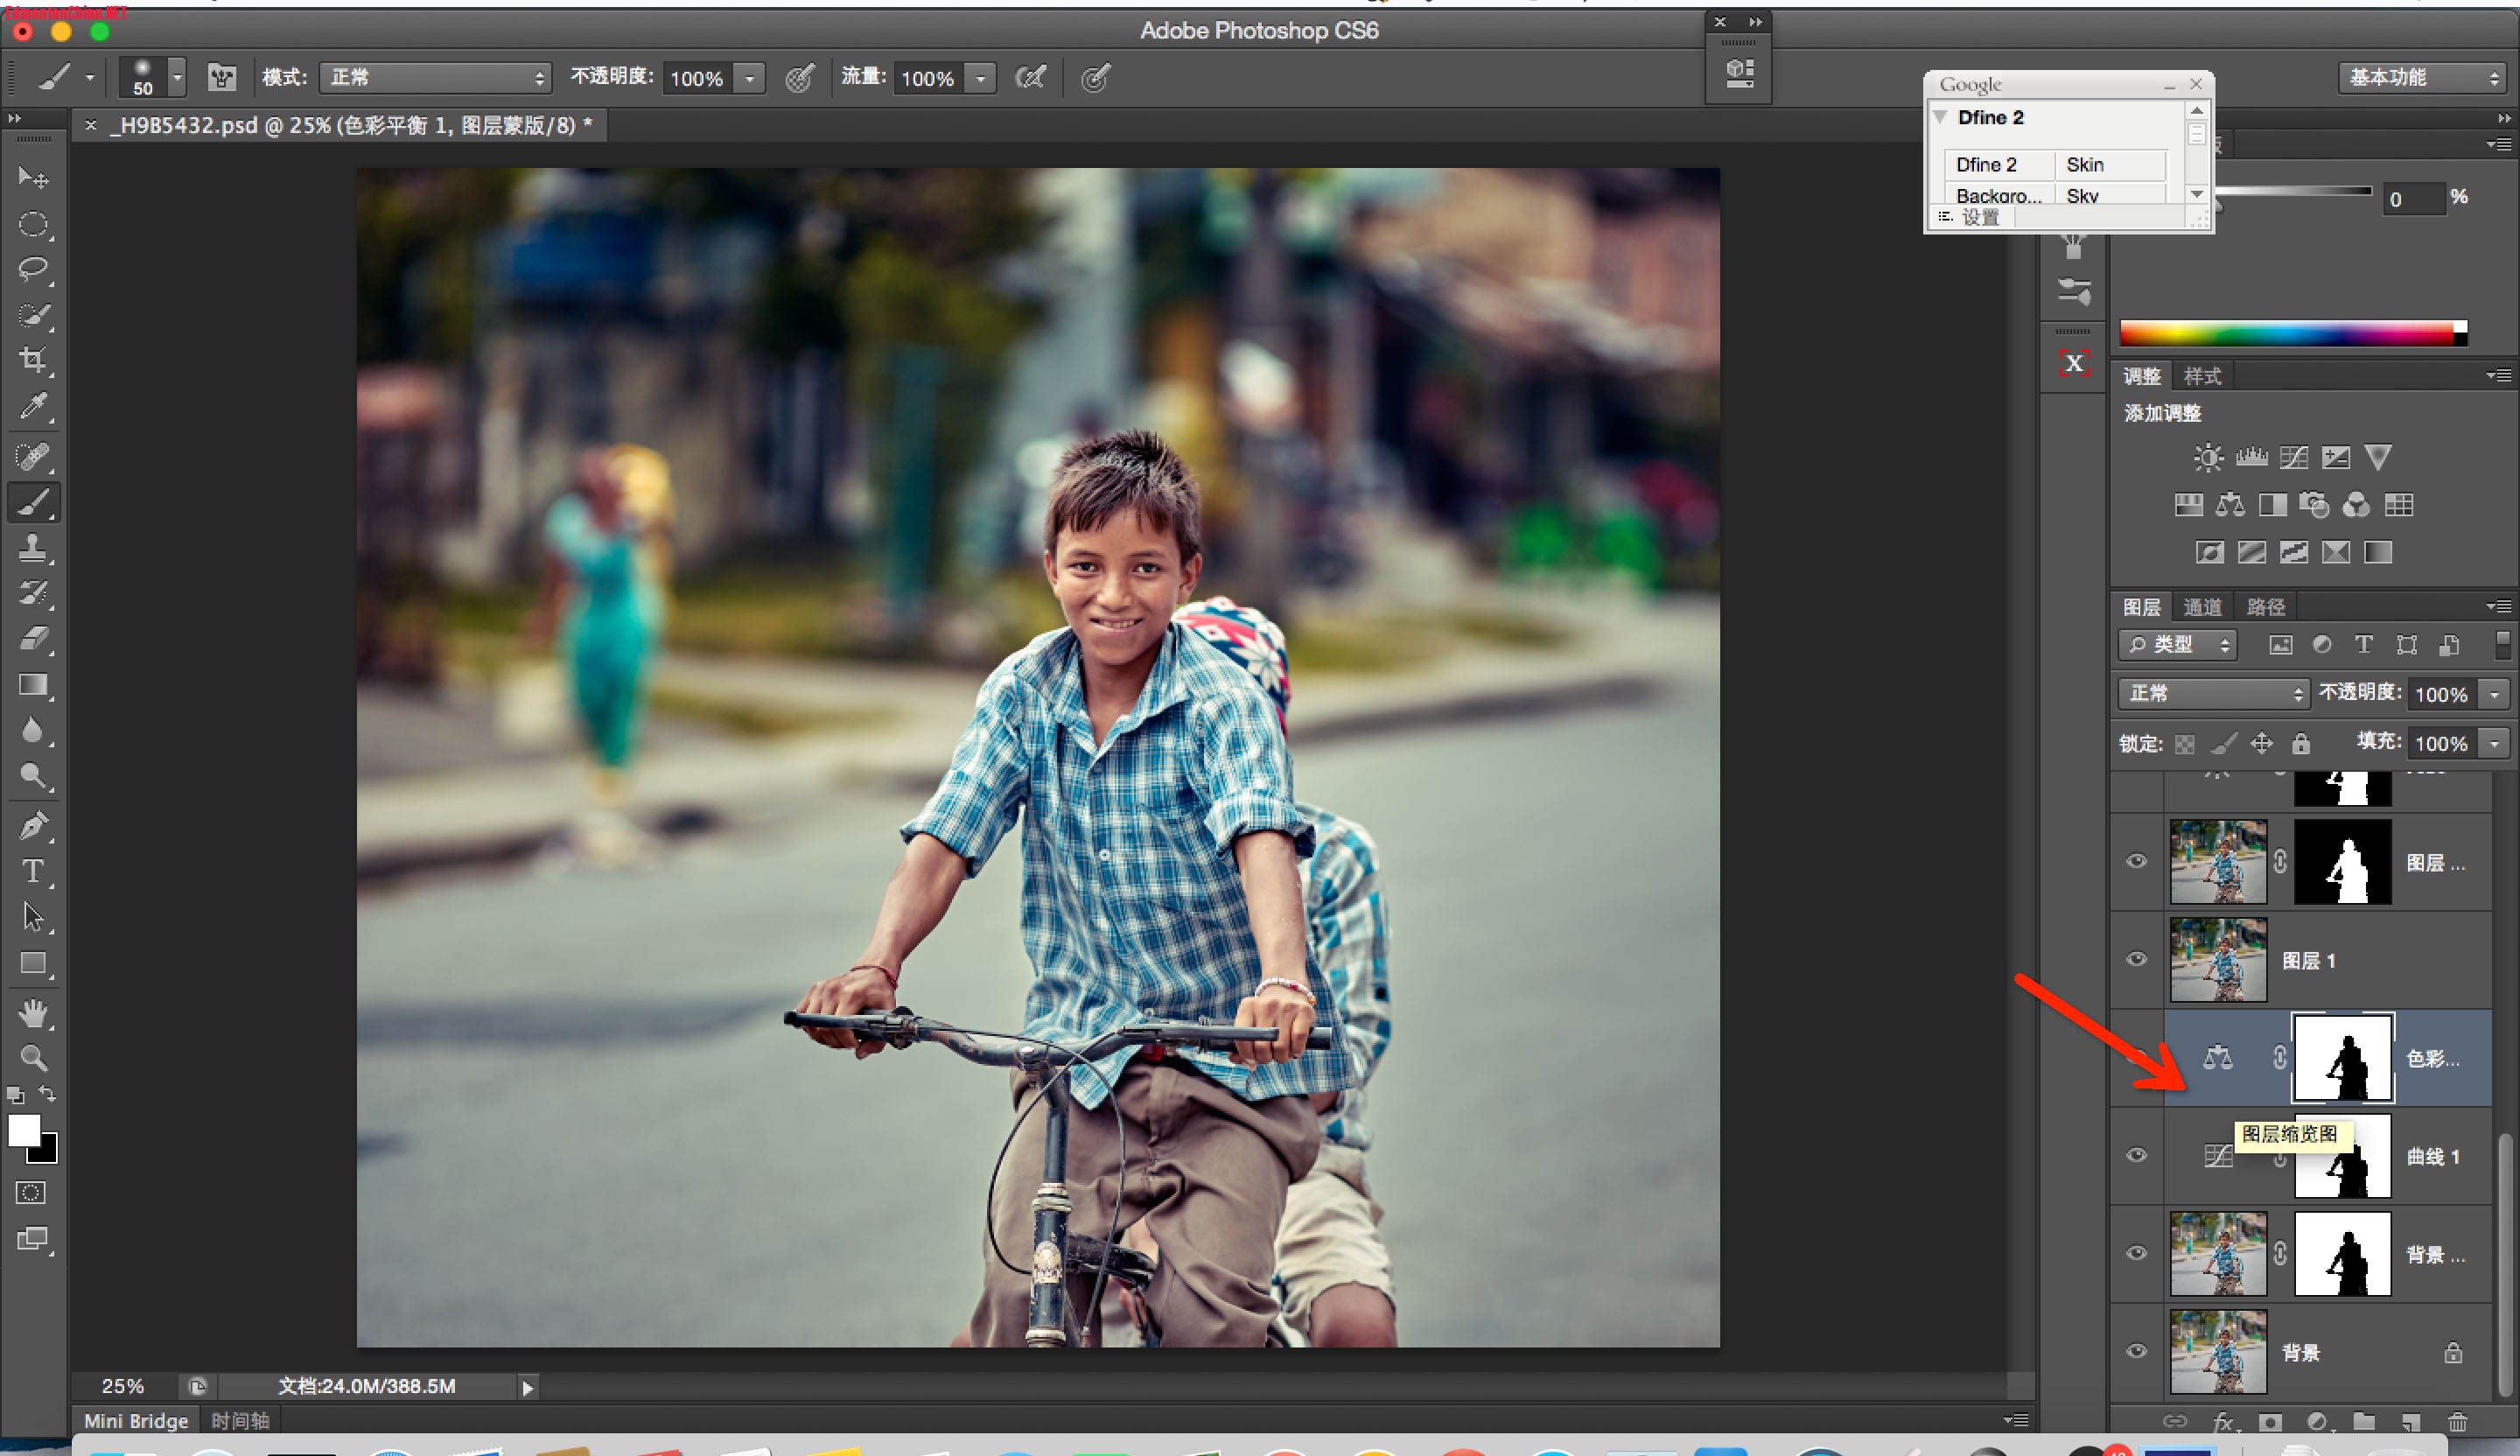Hide the 背景 layer
The width and height of the screenshot is (2520, 1456).
2136,1351
